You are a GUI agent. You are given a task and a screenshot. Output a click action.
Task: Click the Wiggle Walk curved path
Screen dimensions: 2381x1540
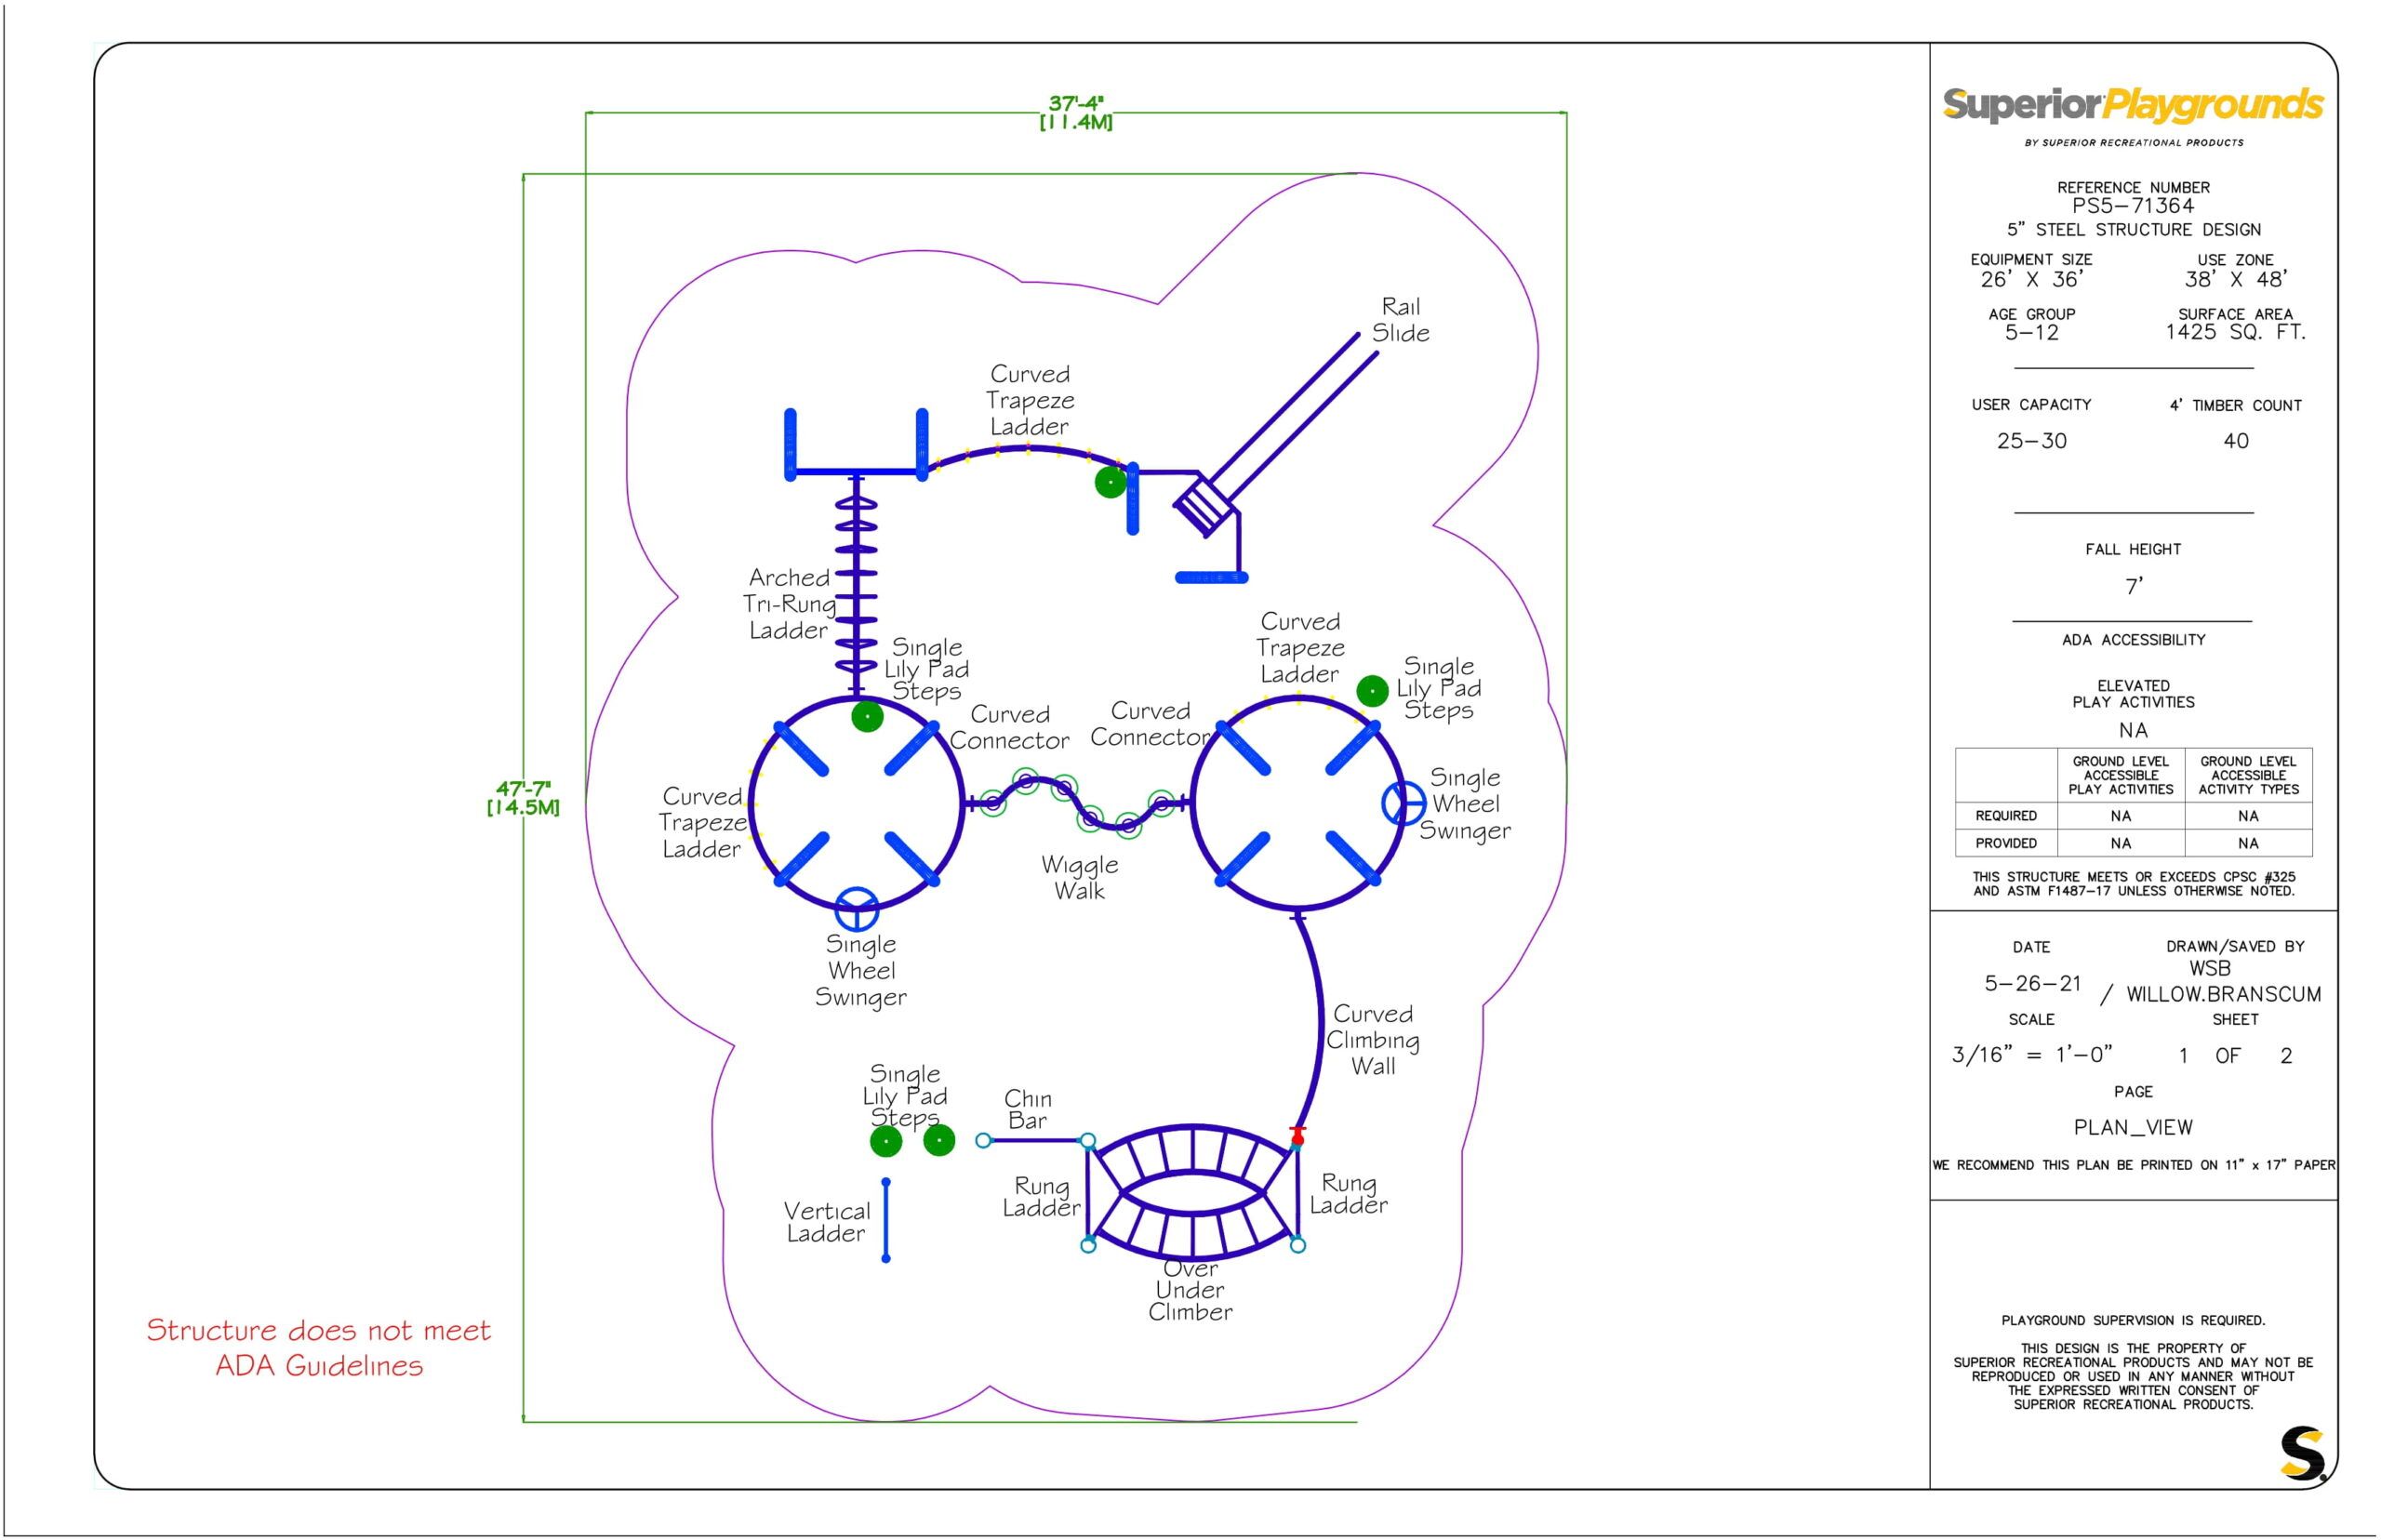1076,801
